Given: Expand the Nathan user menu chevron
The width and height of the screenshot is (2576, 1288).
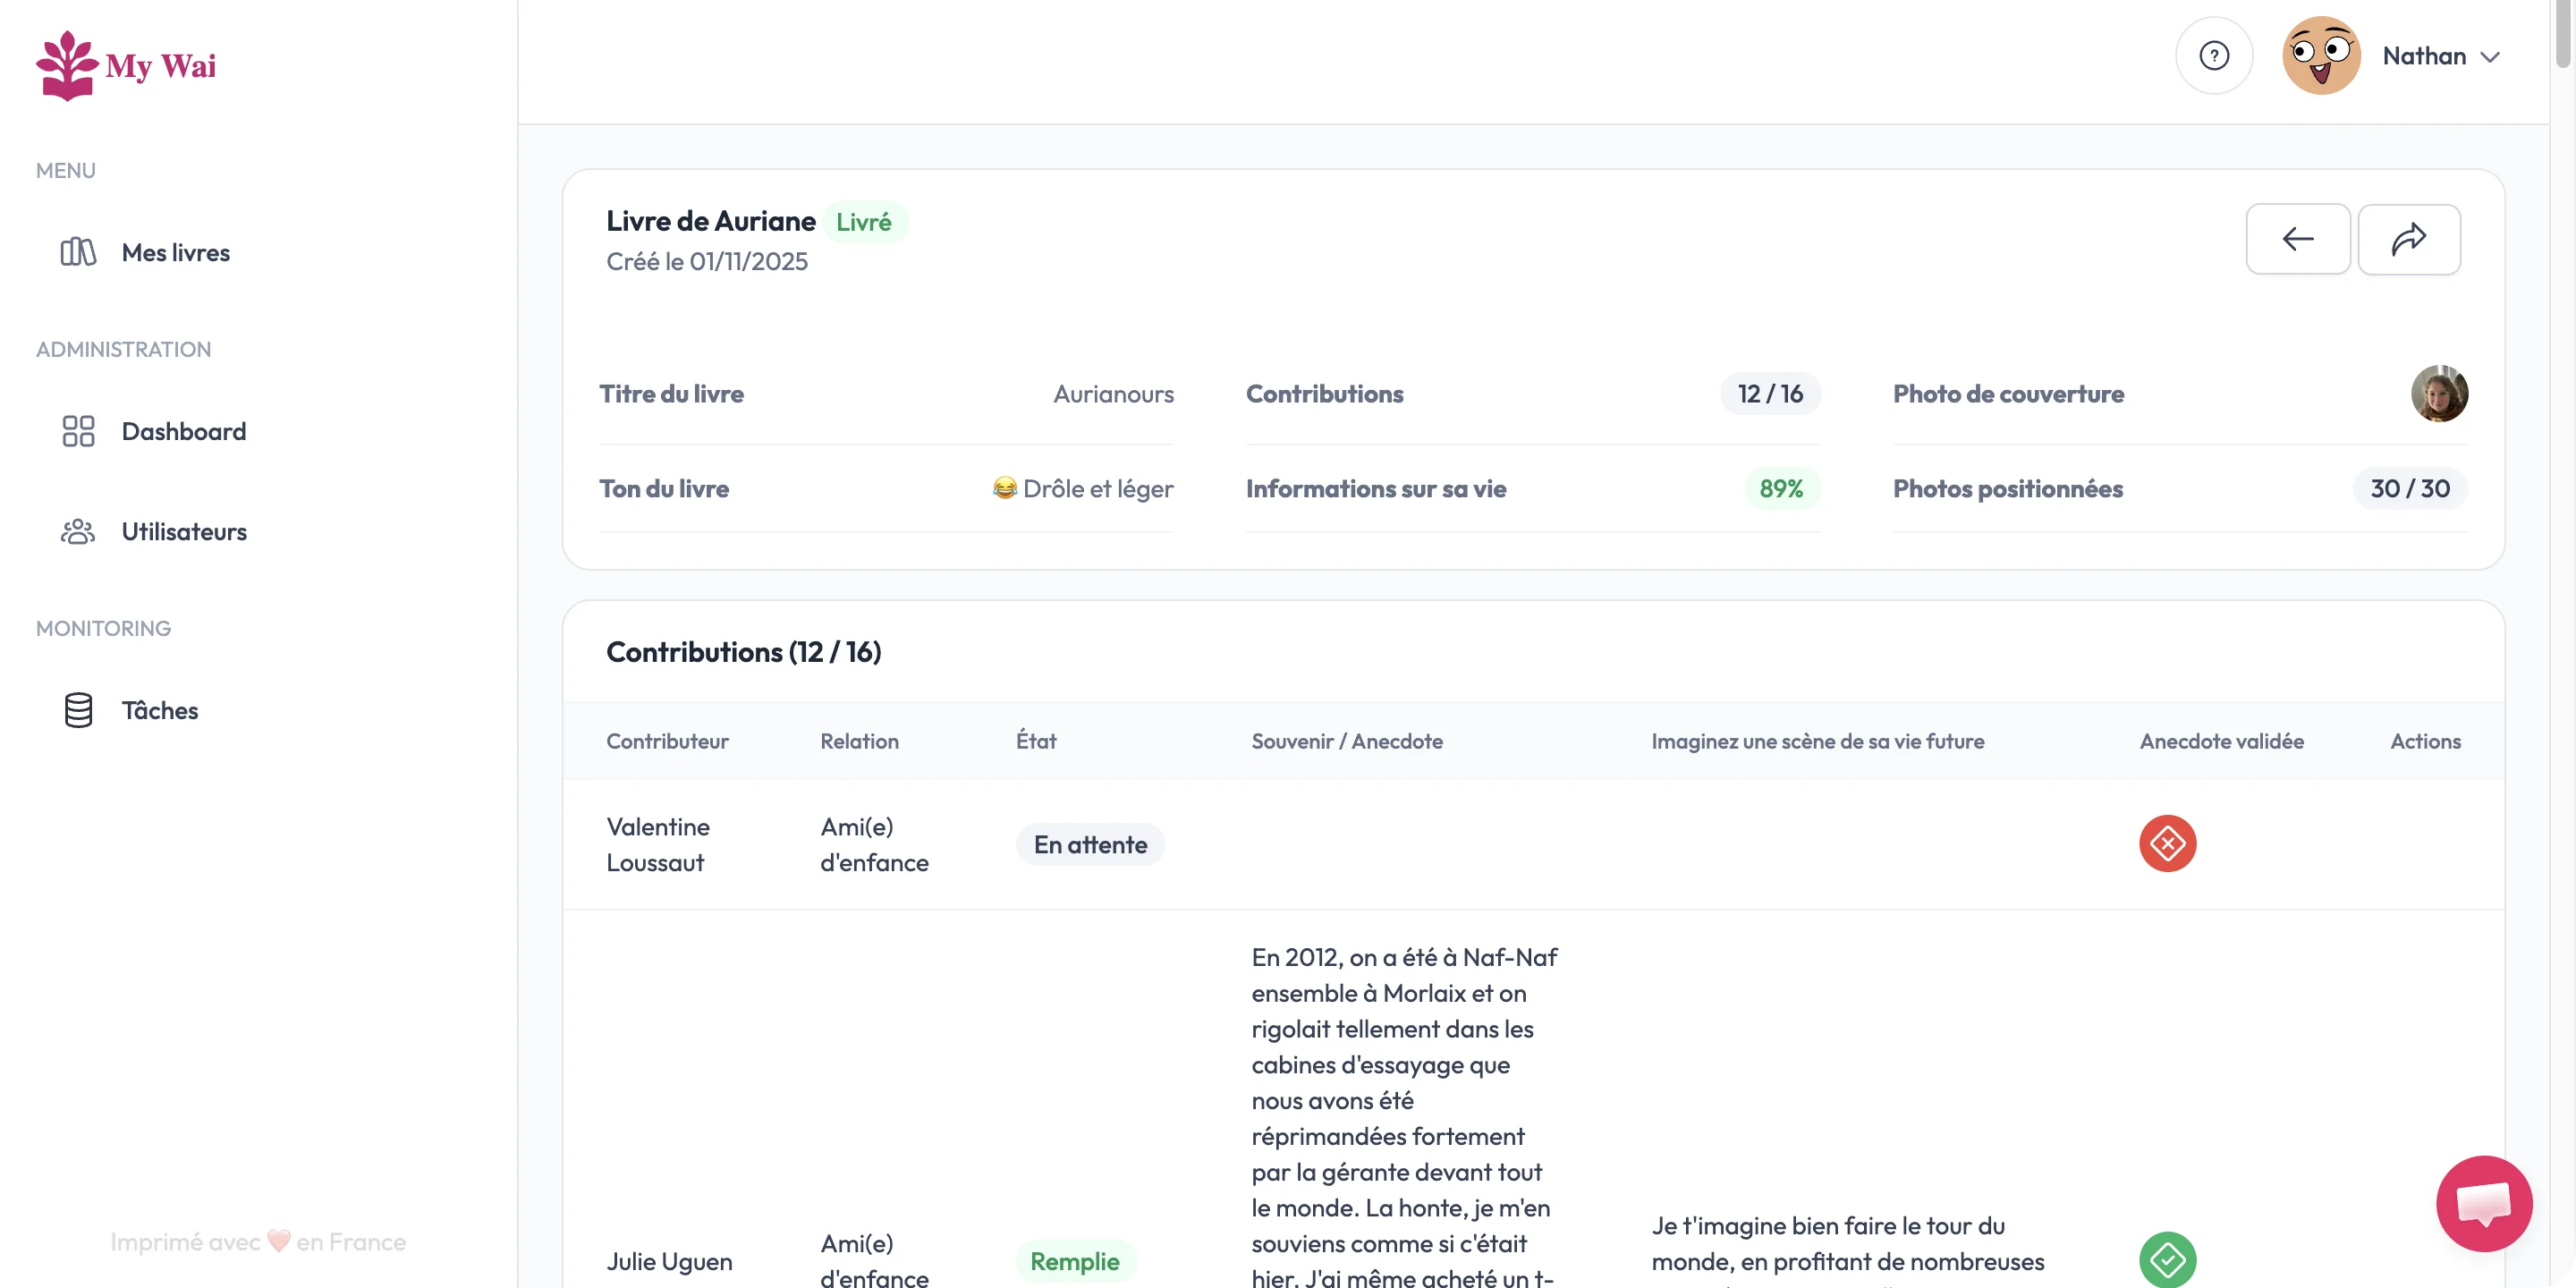Looking at the screenshot, I should point(2490,57).
